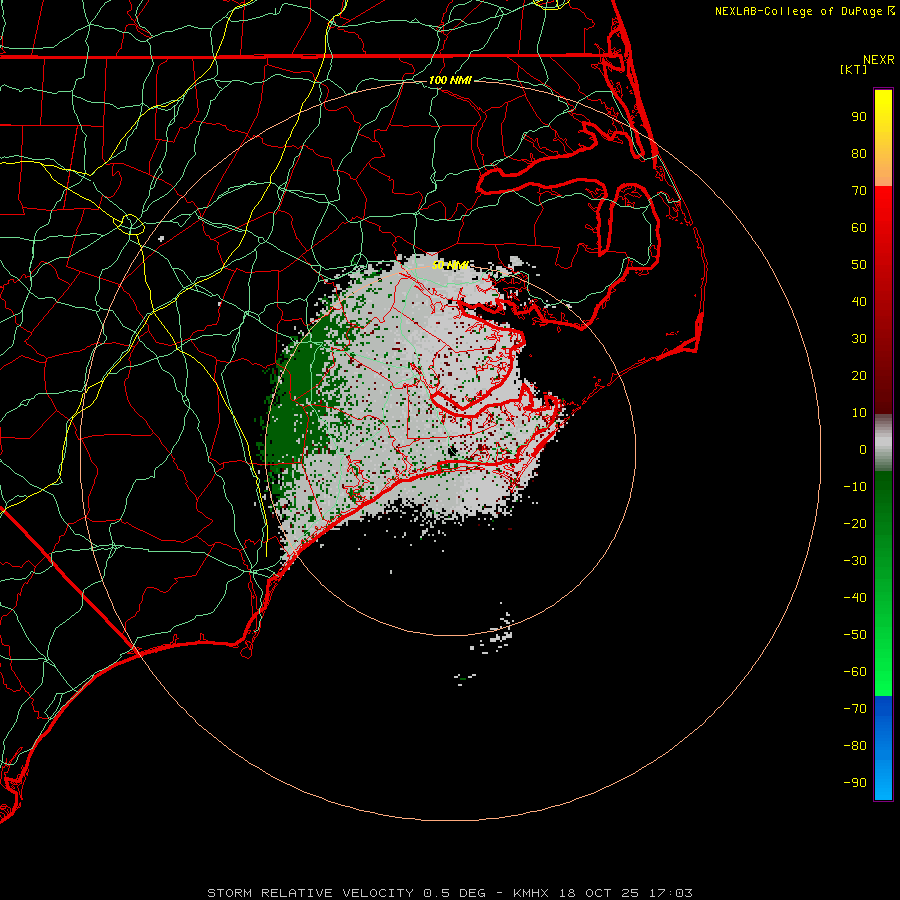Click the 30 value on the velocity scale
Viewport: 900px width, 900px height.
click(859, 339)
